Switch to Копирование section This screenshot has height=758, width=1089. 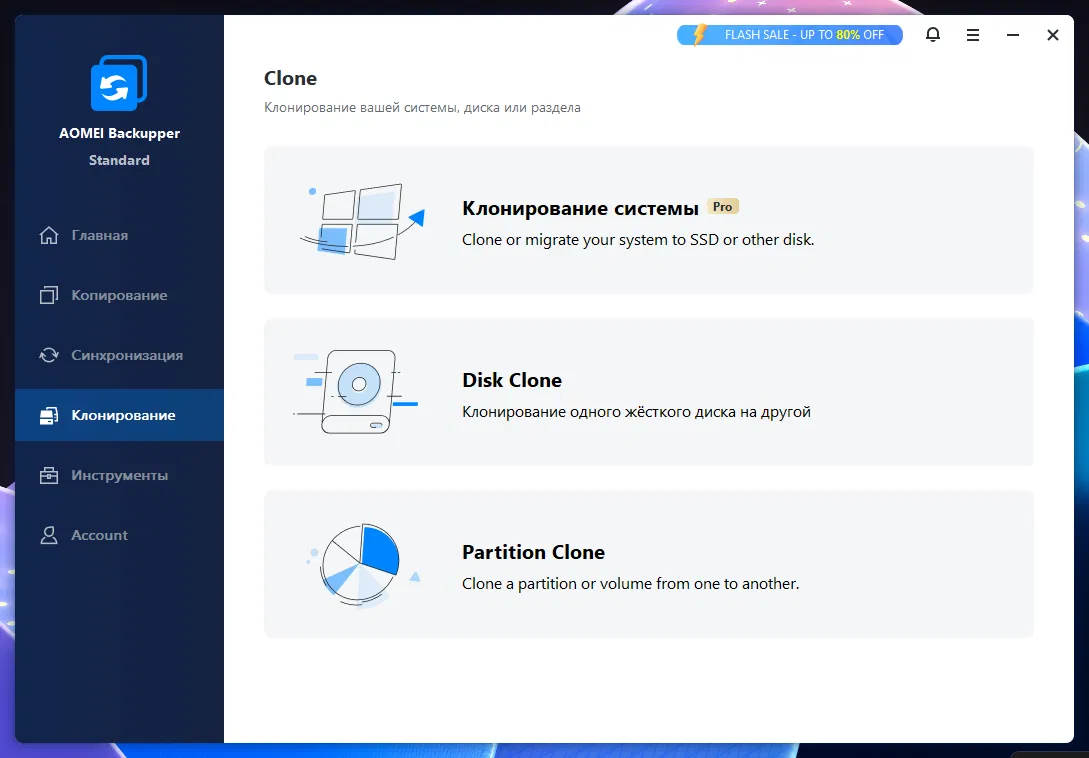pos(119,295)
